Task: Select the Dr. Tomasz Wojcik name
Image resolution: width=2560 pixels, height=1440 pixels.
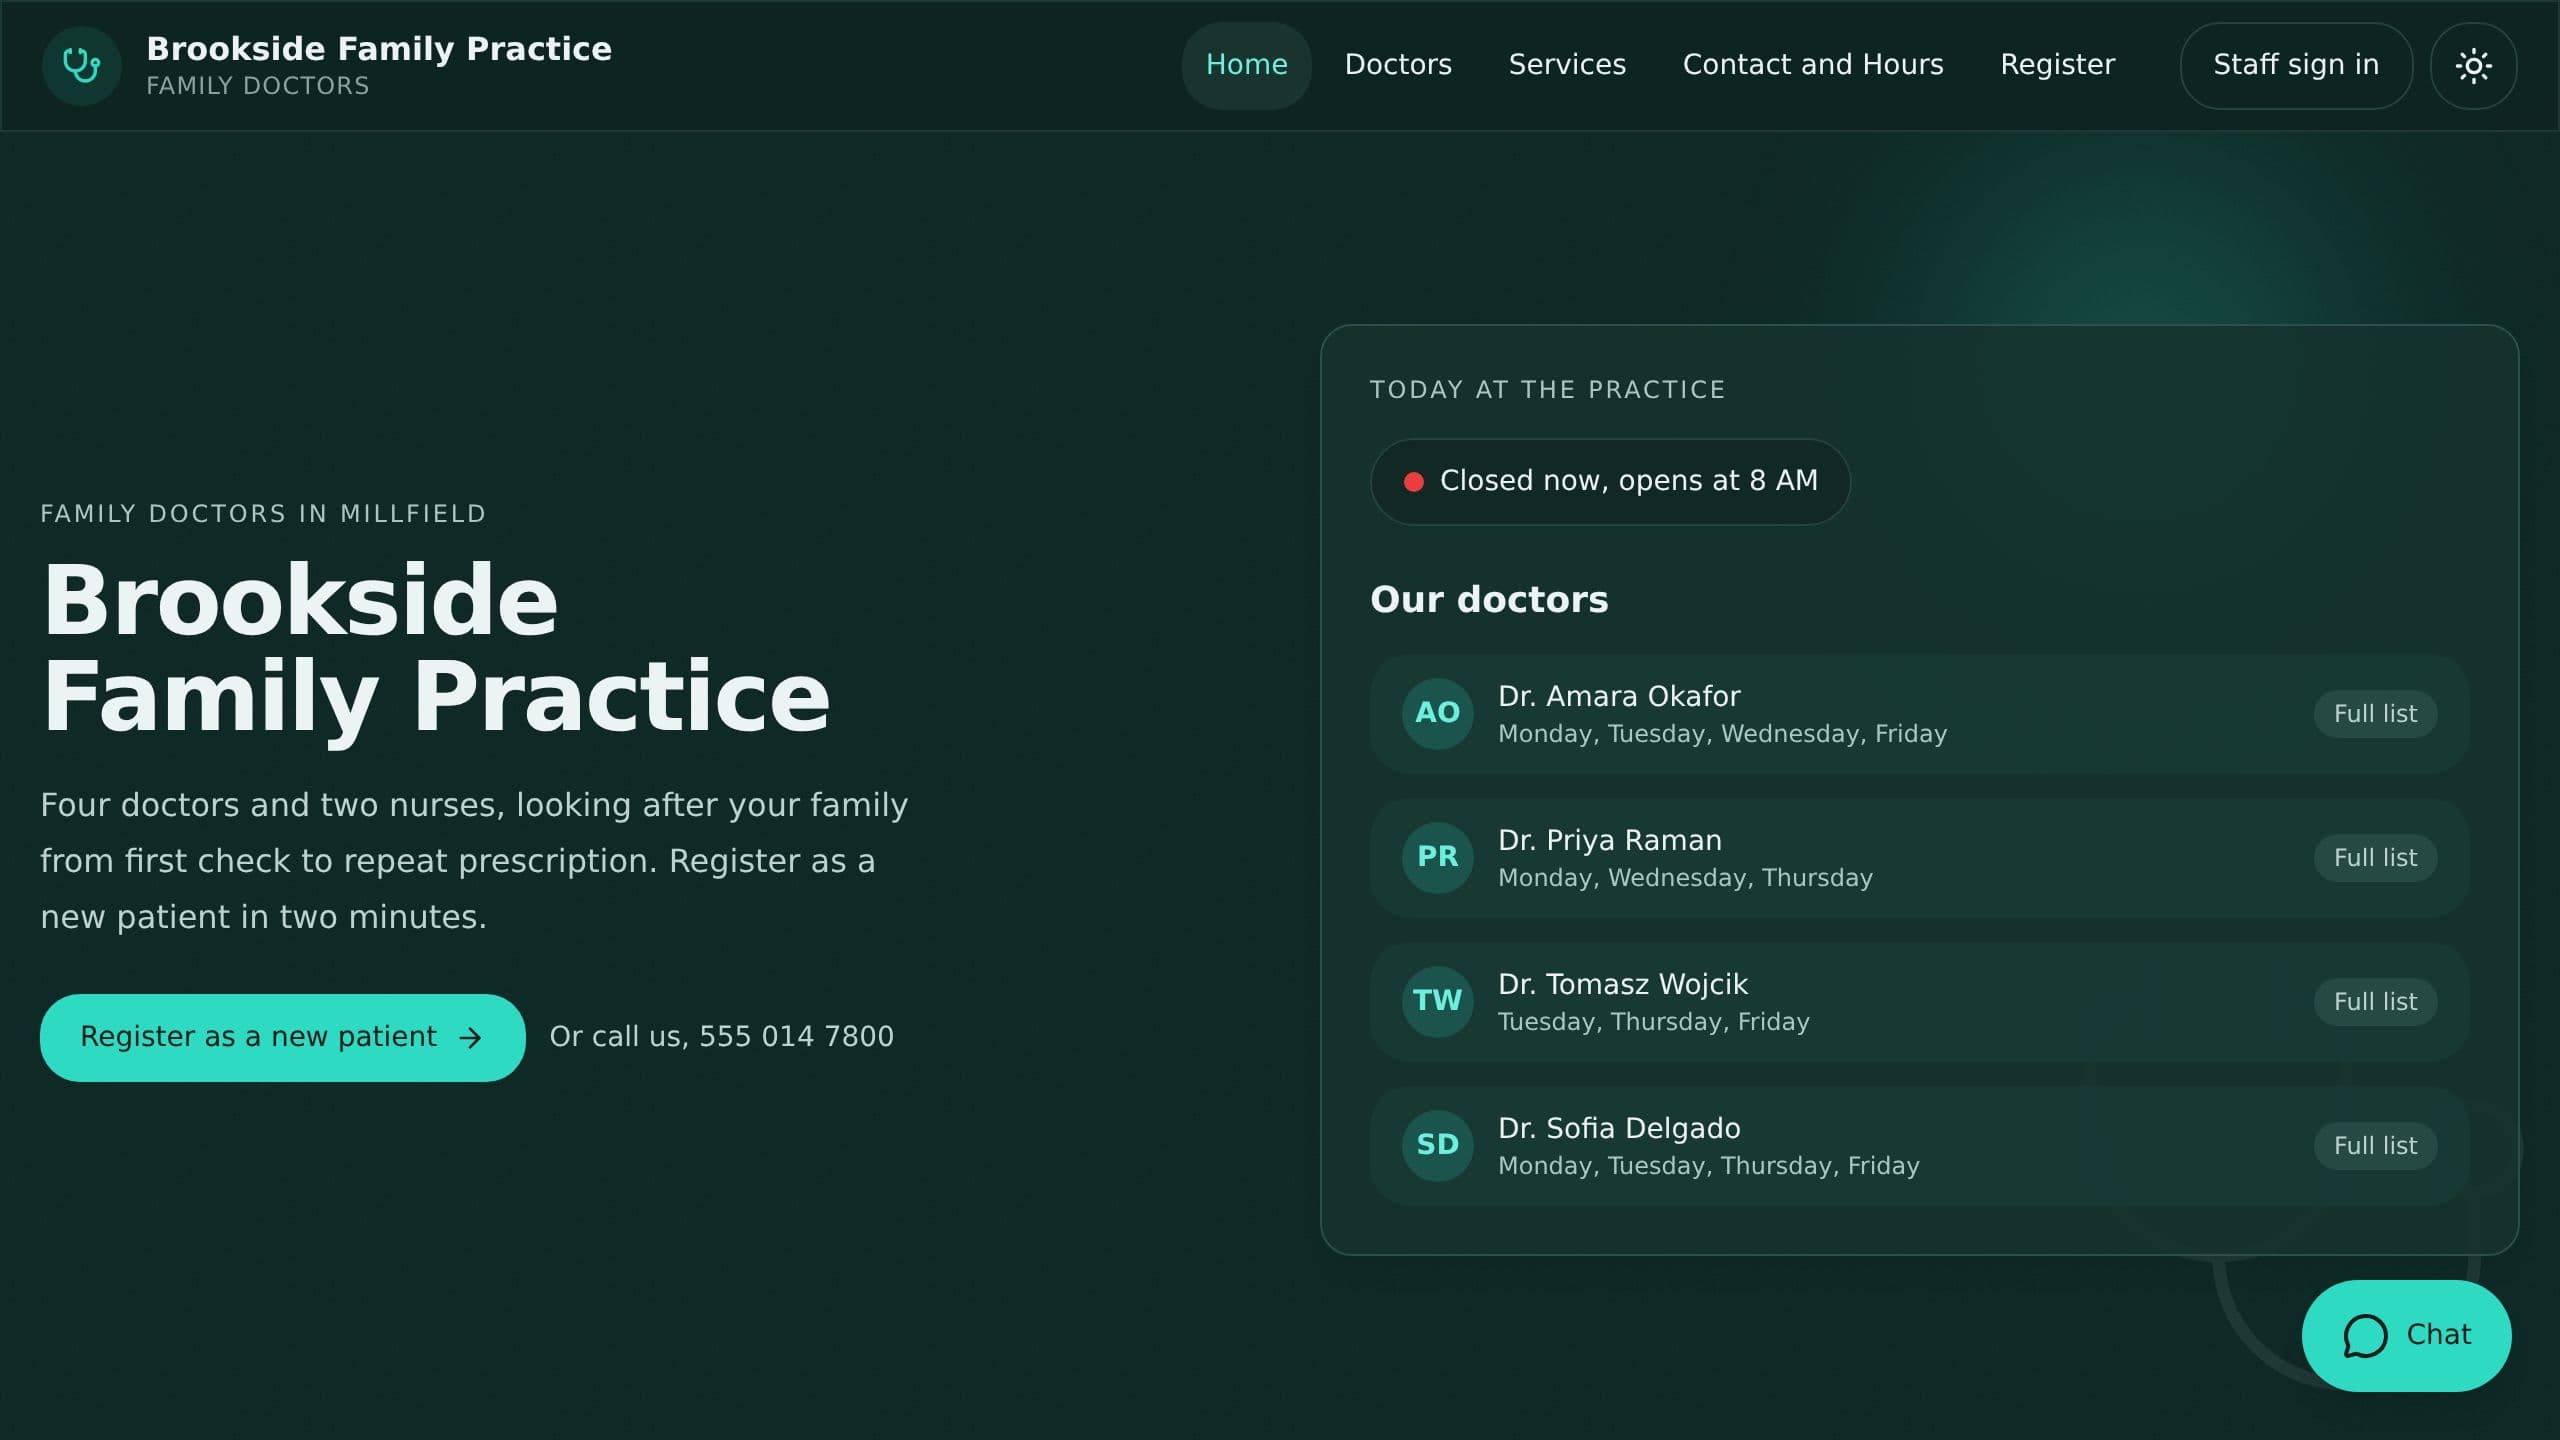Action: pyautogui.click(x=1623, y=984)
